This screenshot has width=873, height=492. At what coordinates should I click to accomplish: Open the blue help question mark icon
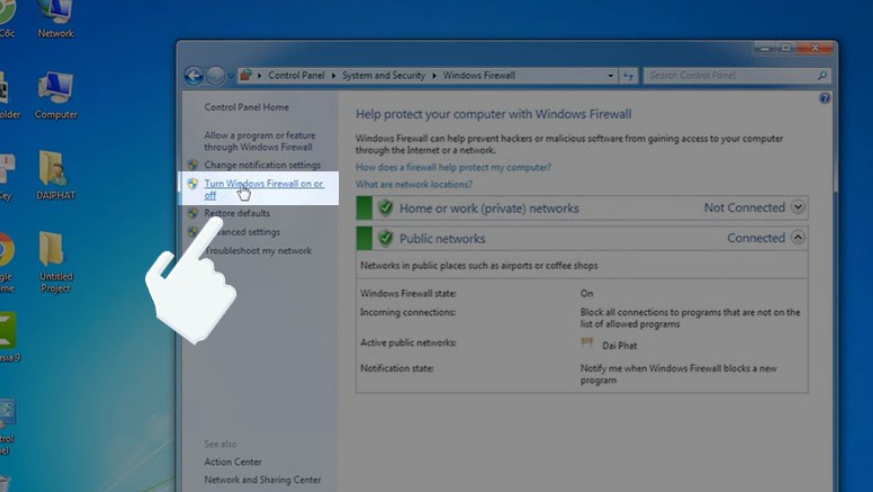825,99
